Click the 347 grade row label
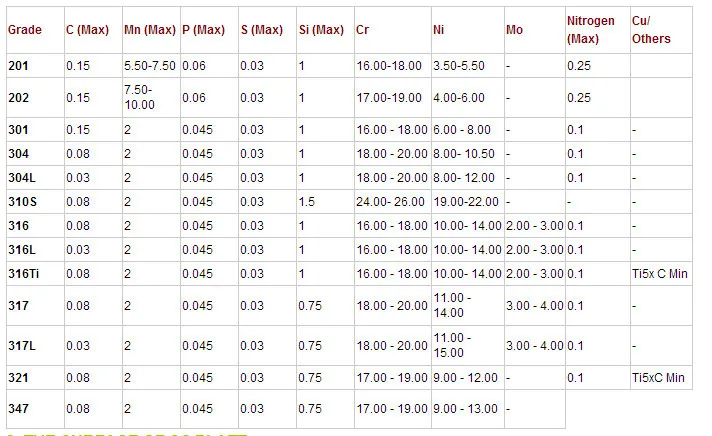Viewport: 712px width, 436px height. [x=18, y=408]
